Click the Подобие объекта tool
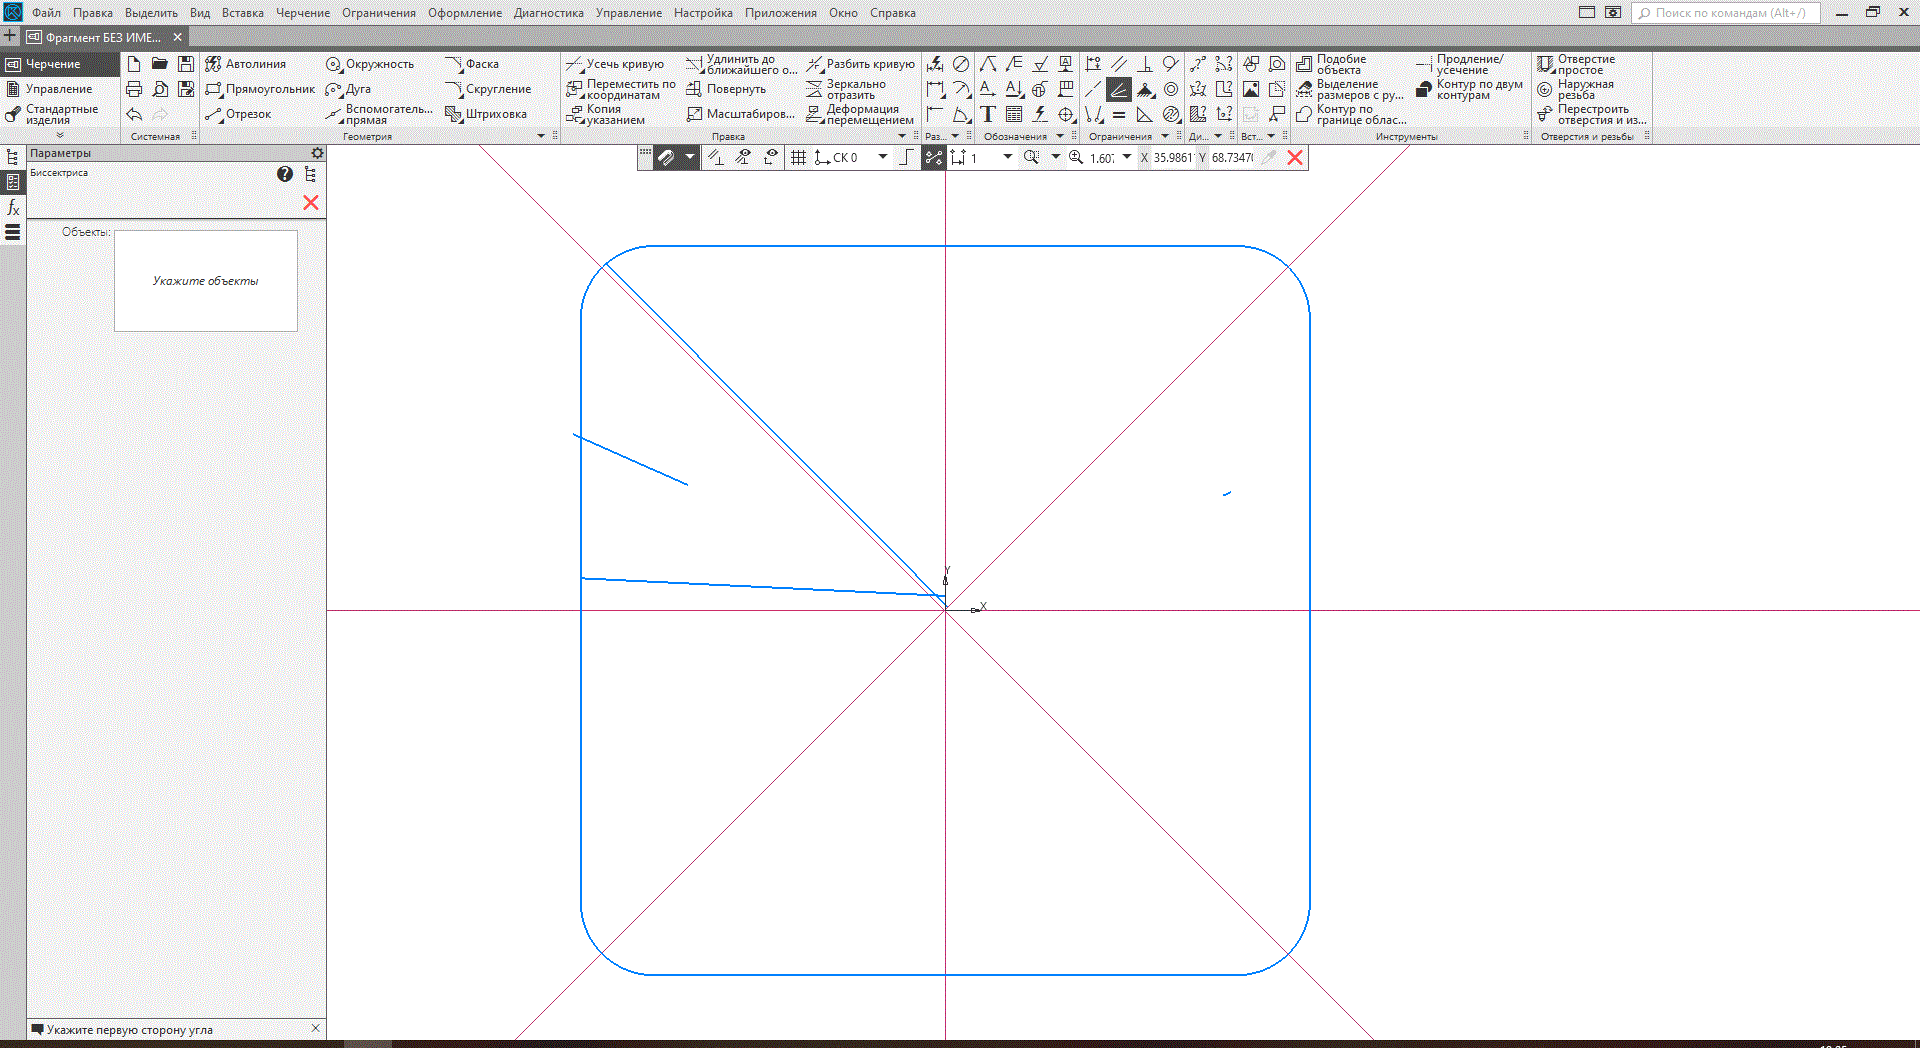Image resolution: width=1920 pixels, height=1048 pixels. [x=1332, y=64]
